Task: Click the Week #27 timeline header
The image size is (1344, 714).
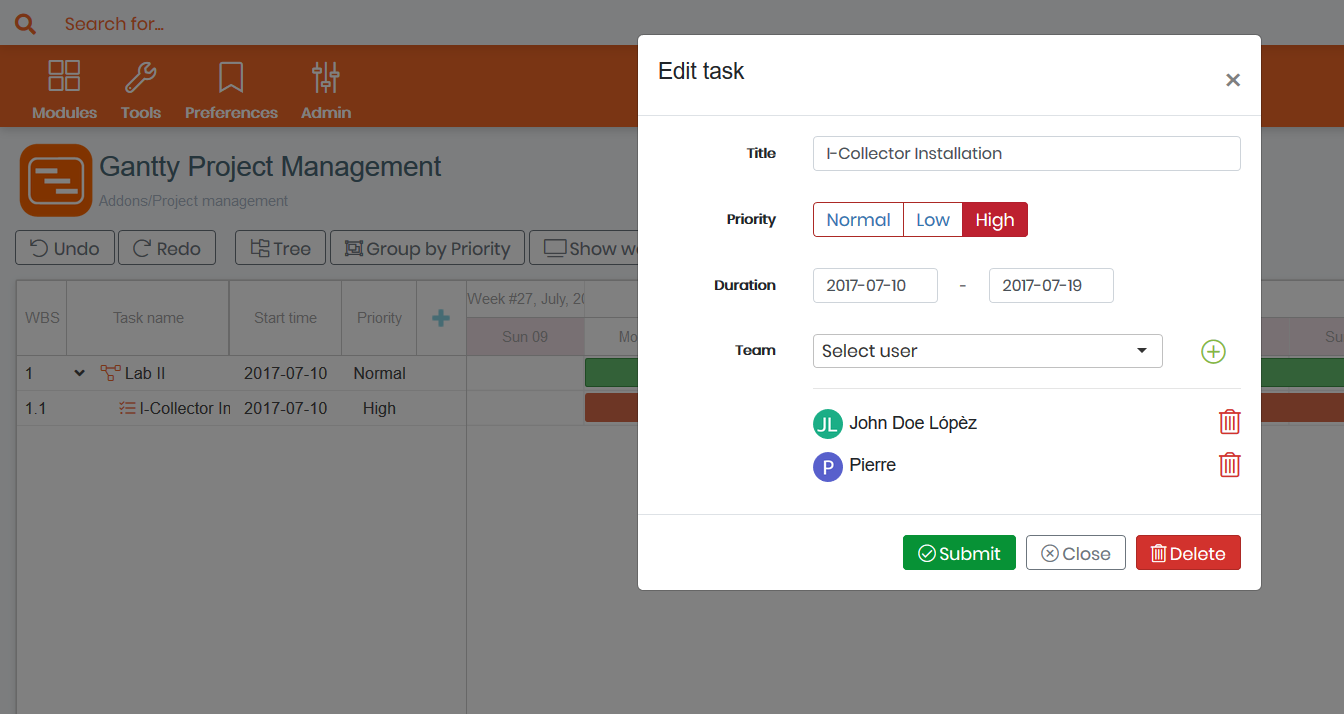Action: [526, 299]
